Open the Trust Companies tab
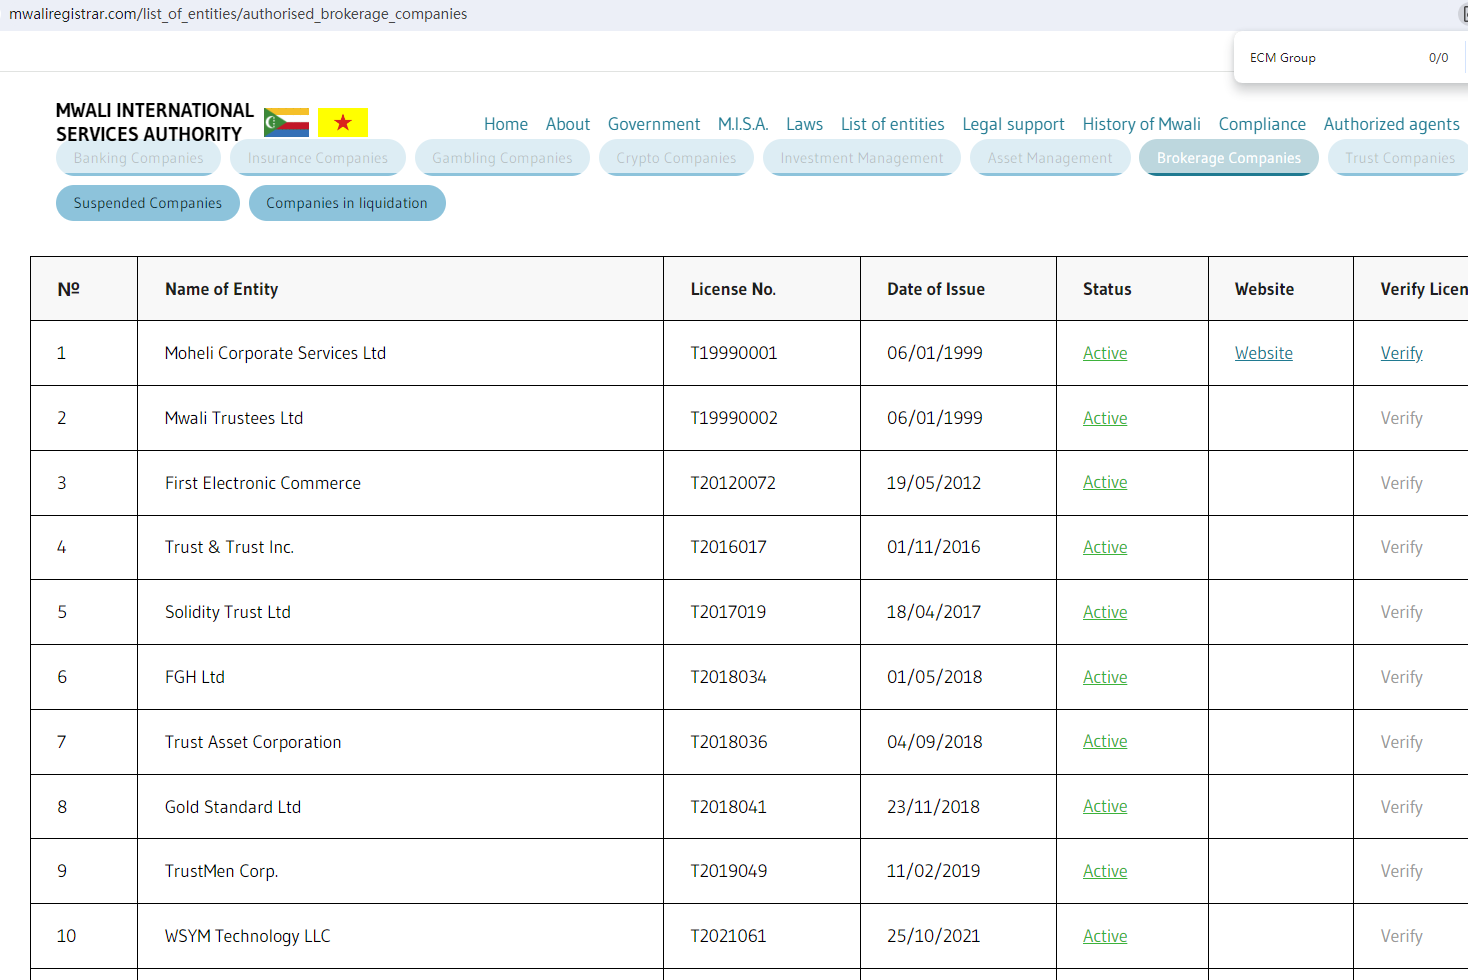This screenshot has height=980, width=1468. (1399, 158)
